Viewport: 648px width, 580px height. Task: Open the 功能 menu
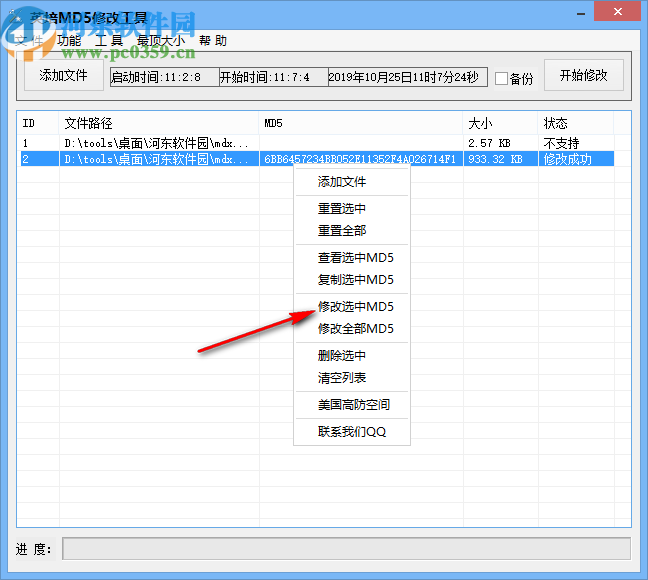pos(69,41)
